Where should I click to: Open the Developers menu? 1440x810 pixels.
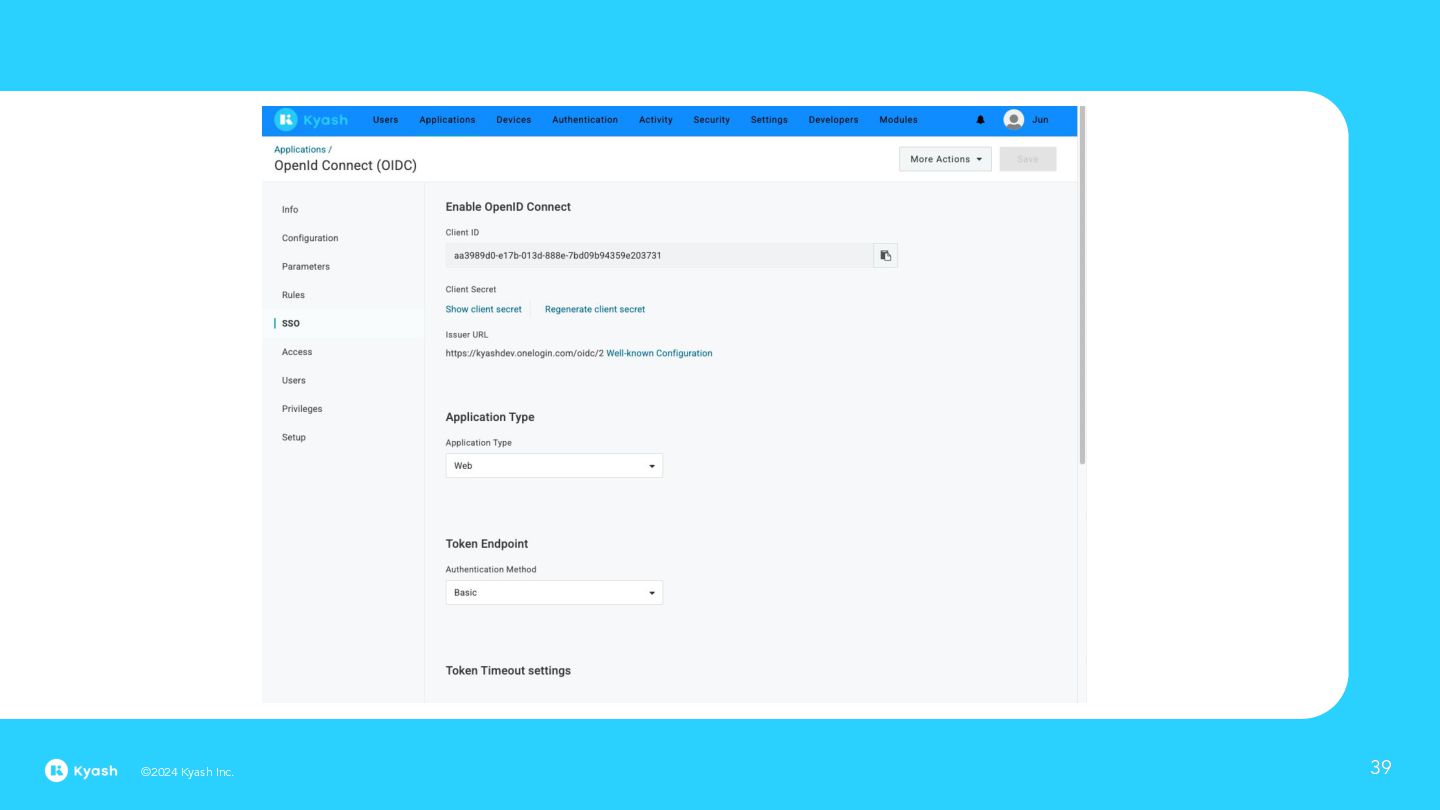[833, 120]
